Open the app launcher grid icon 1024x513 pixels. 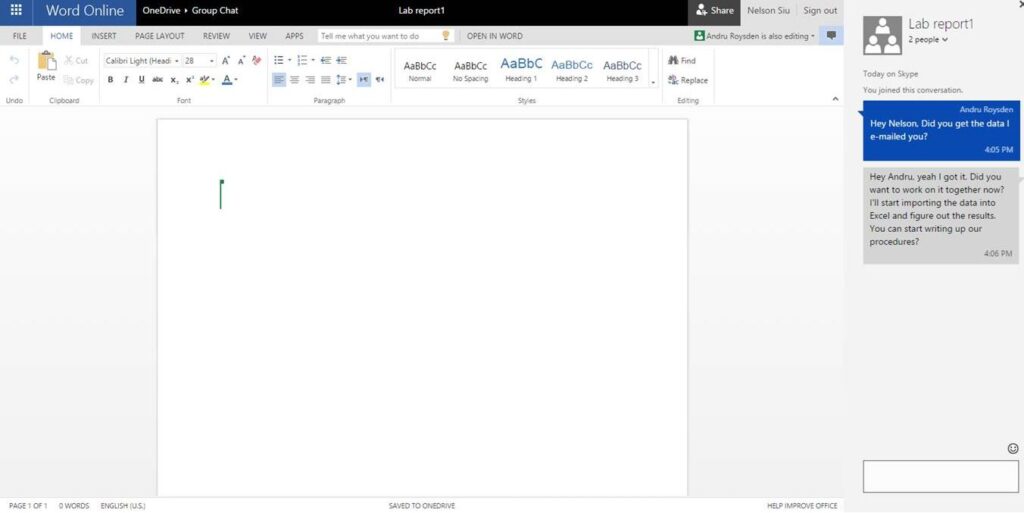[16, 11]
